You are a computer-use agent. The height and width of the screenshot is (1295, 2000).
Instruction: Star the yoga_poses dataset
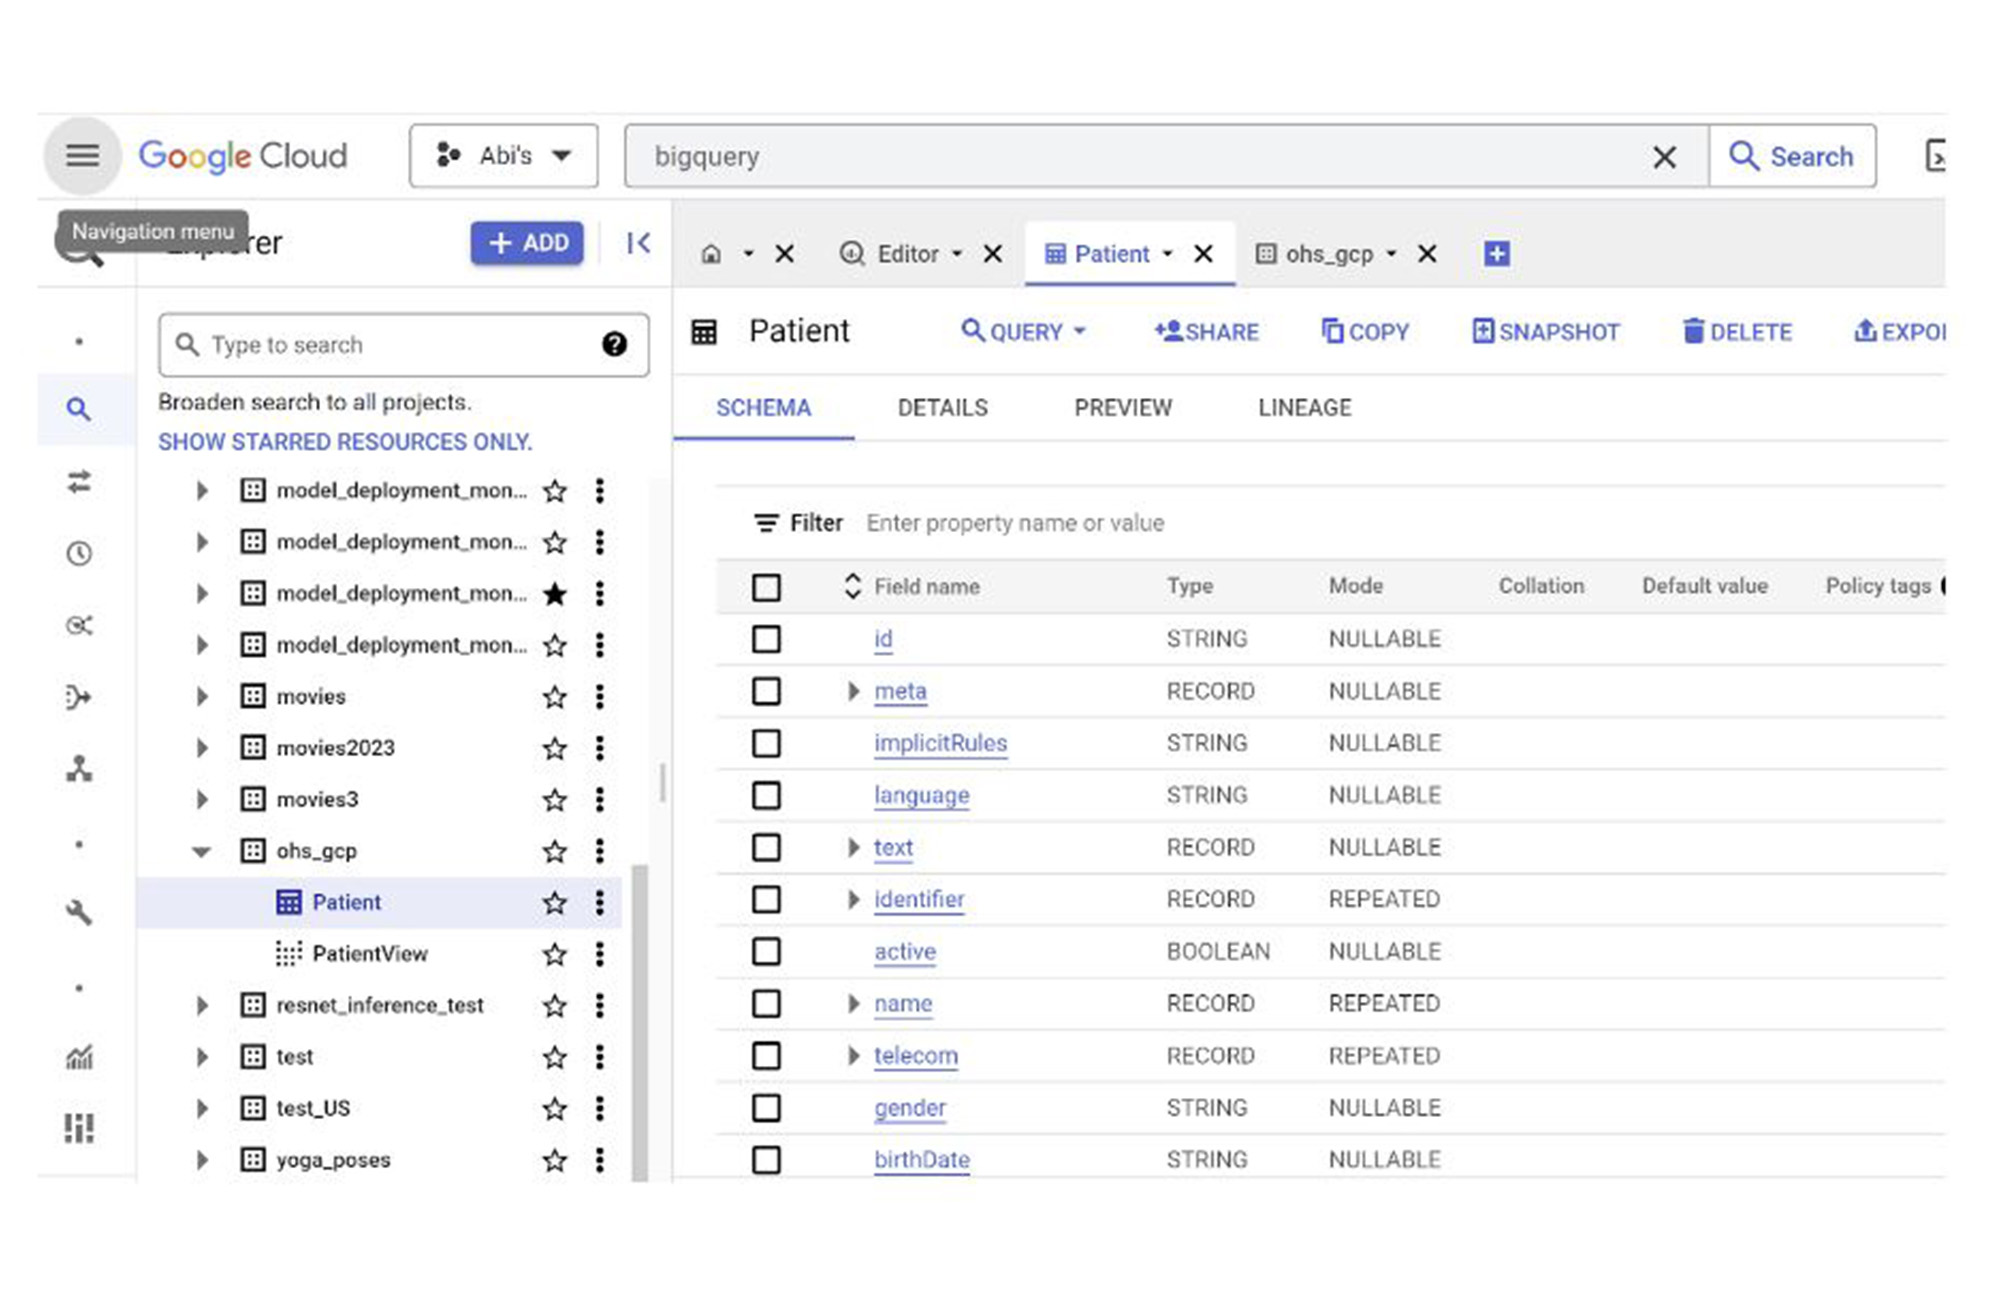pos(555,1160)
